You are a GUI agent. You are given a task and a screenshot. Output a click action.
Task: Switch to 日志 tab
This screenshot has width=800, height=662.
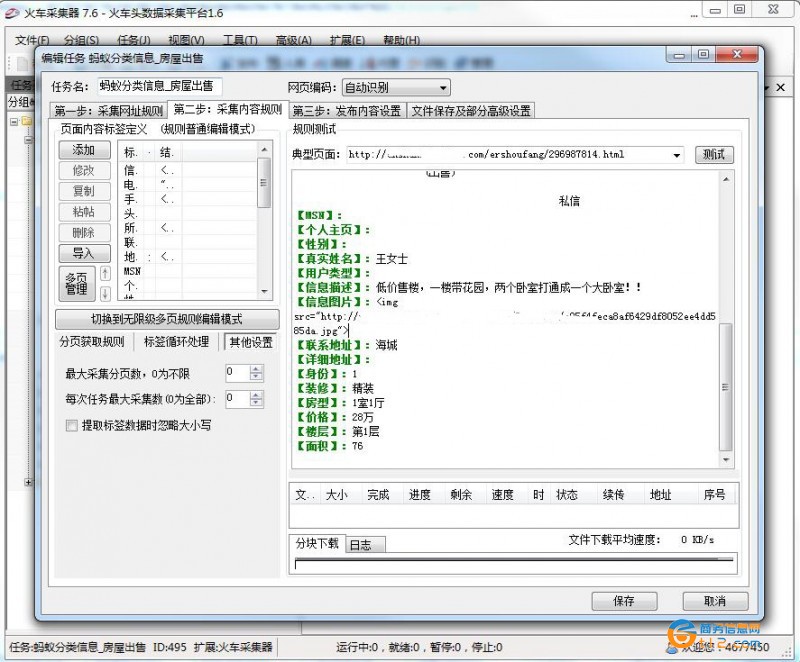365,545
